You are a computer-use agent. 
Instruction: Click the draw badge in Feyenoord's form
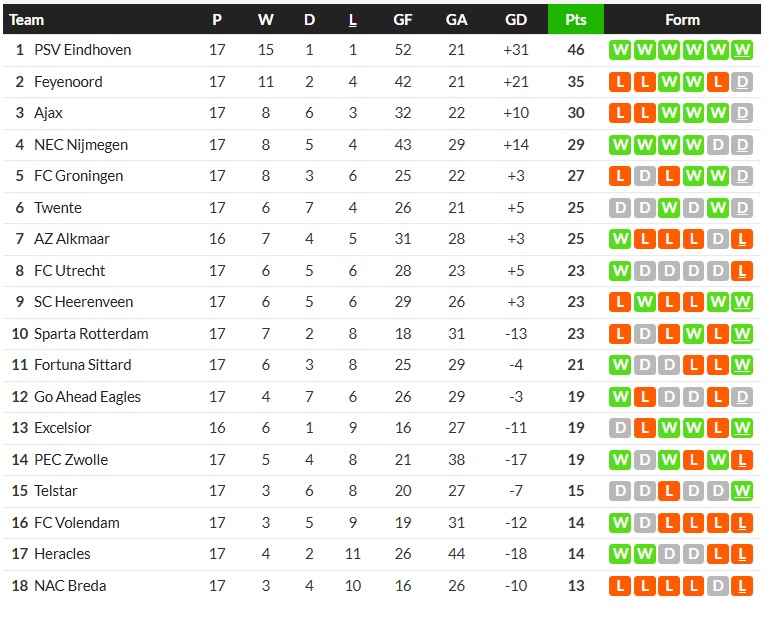coord(742,82)
